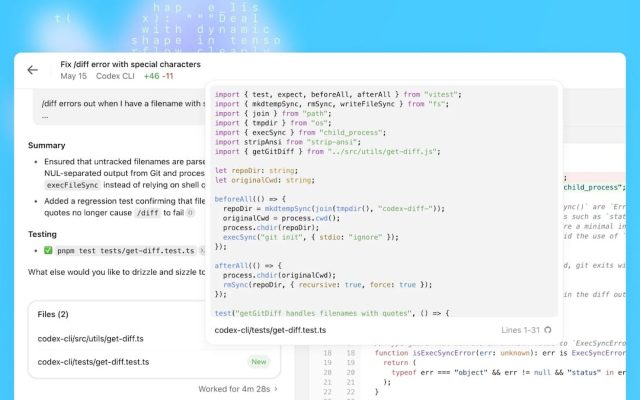Click the "let repoDir: string;" code line
This screenshot has height=400, width=640.
click(256, 171)
